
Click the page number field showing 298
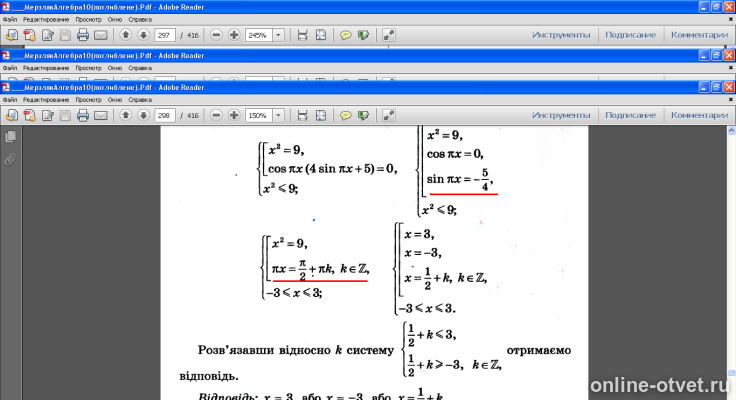(164, 115)
